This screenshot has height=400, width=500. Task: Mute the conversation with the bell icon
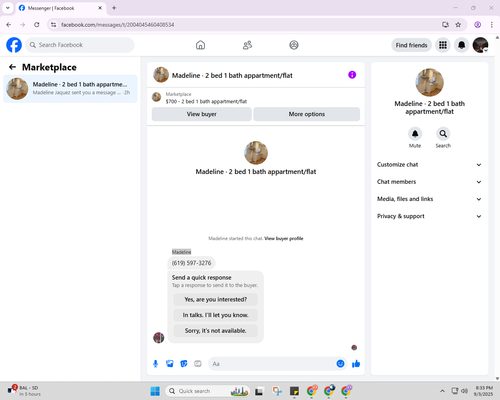point(415,134)
